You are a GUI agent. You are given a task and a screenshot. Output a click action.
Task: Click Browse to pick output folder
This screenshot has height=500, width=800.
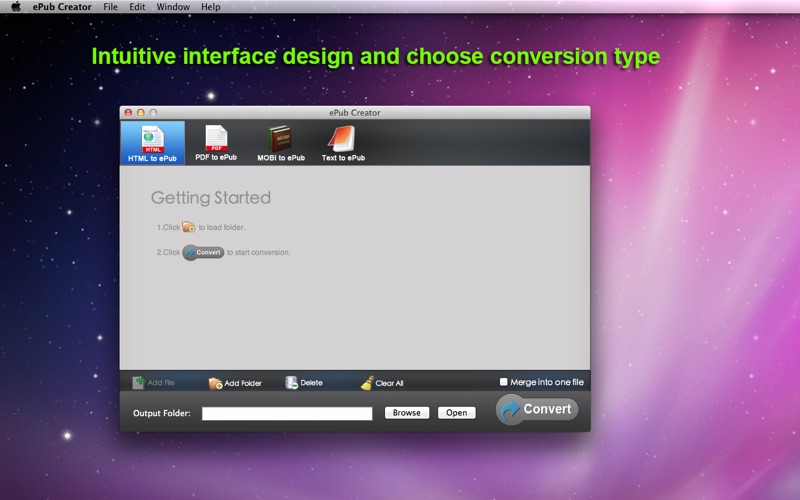407,413
